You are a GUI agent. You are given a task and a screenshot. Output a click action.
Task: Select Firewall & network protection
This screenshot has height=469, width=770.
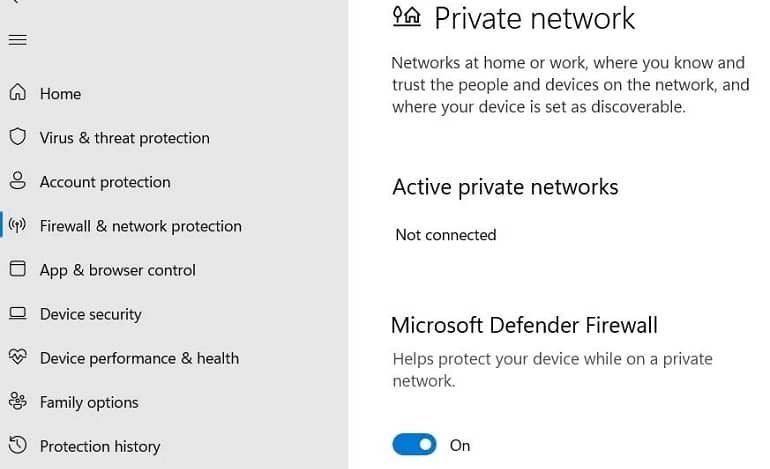click(140, 226)
